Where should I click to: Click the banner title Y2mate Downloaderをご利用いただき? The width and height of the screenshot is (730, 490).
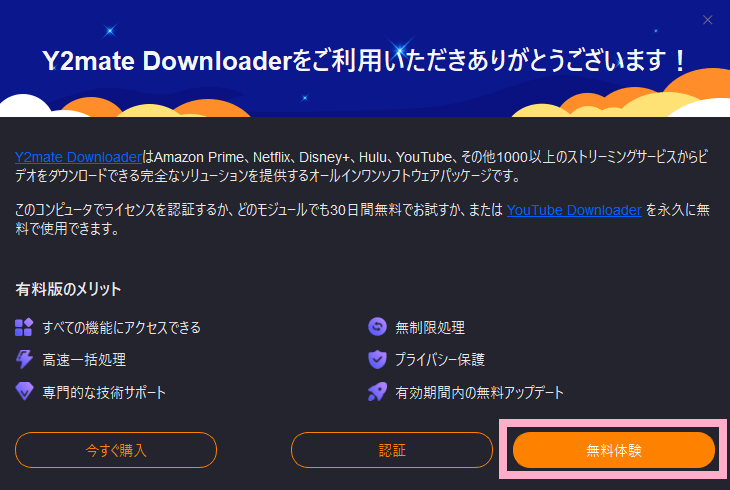(x=364, y=61)
